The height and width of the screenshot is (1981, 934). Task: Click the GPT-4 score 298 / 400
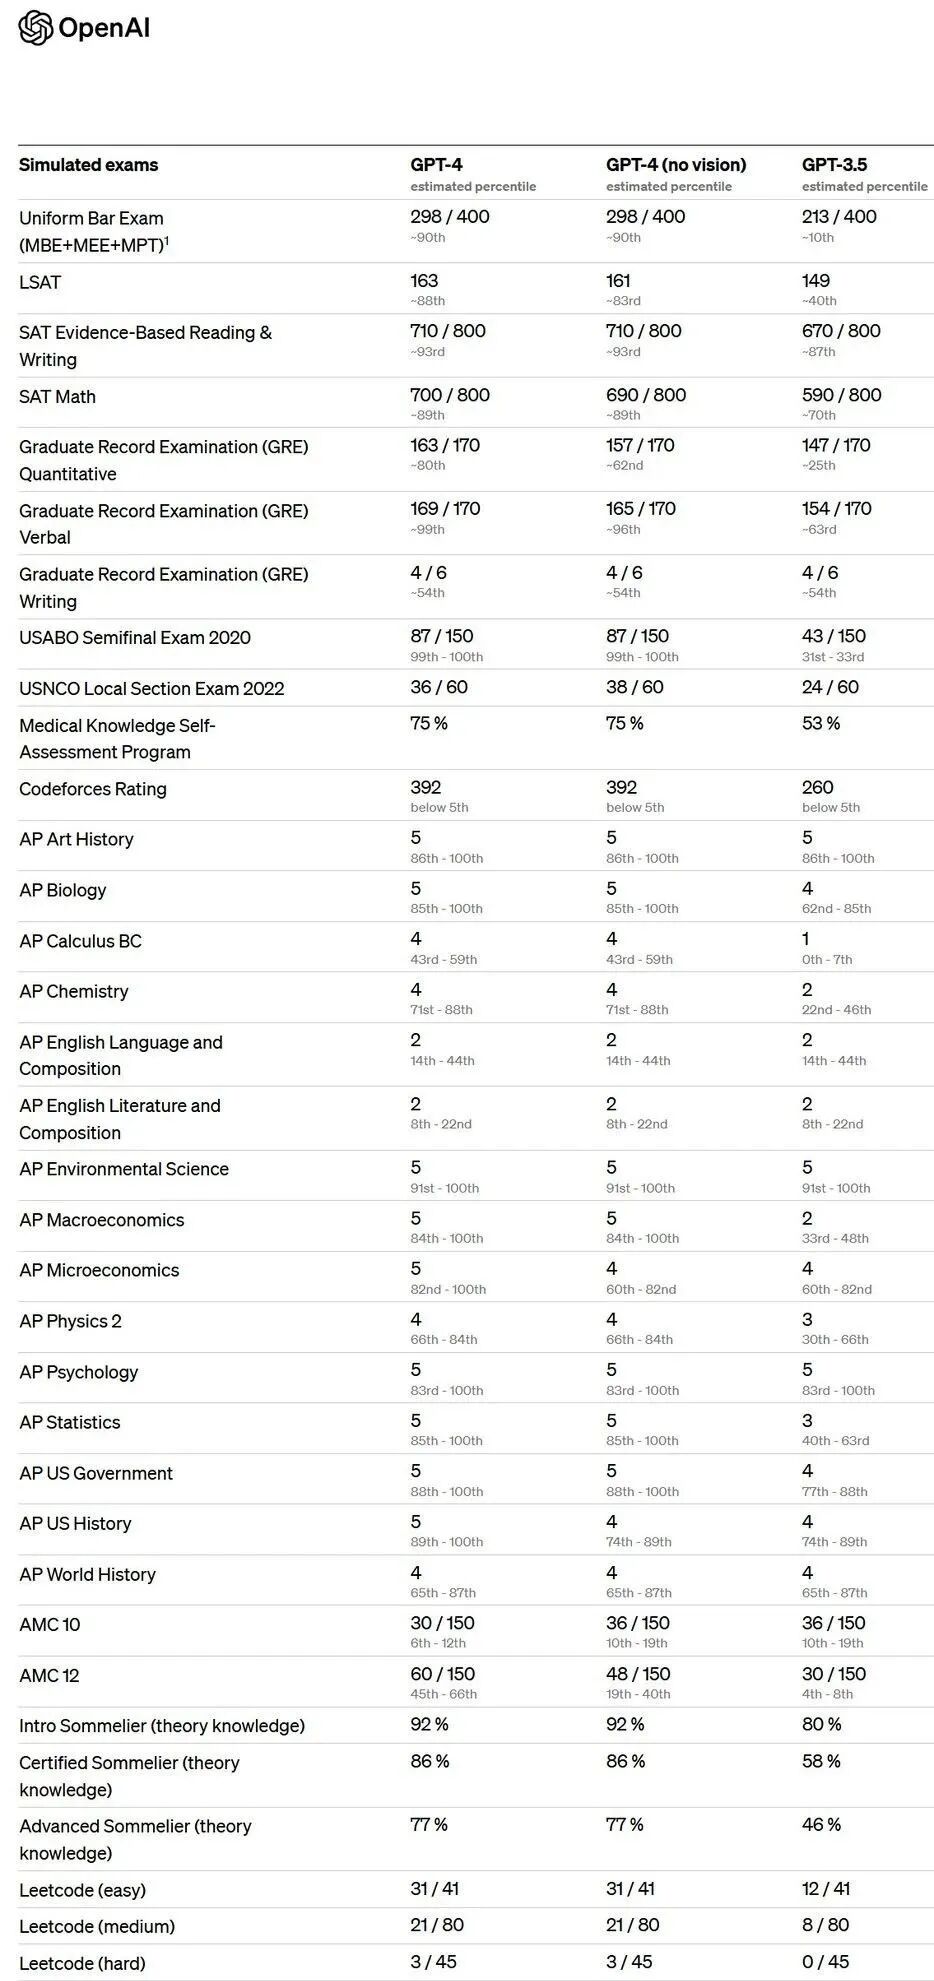pos(450,217)
